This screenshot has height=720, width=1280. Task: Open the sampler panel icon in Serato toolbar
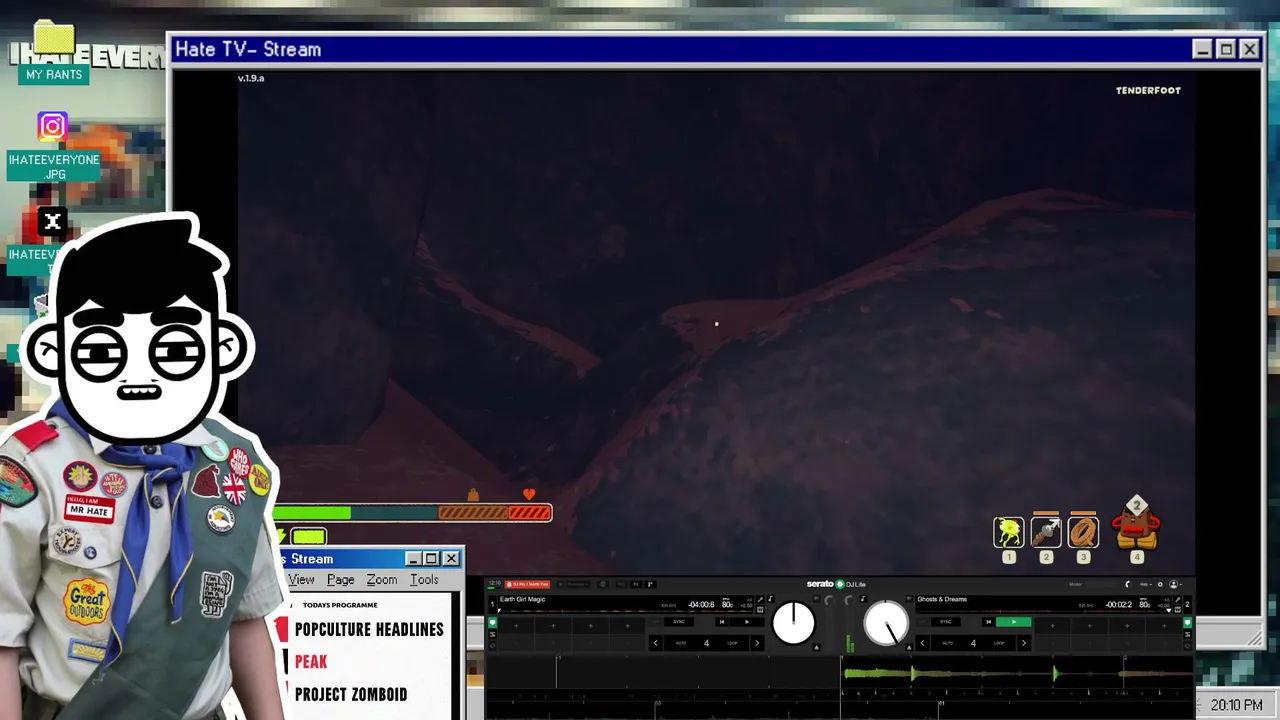point(650,584)
